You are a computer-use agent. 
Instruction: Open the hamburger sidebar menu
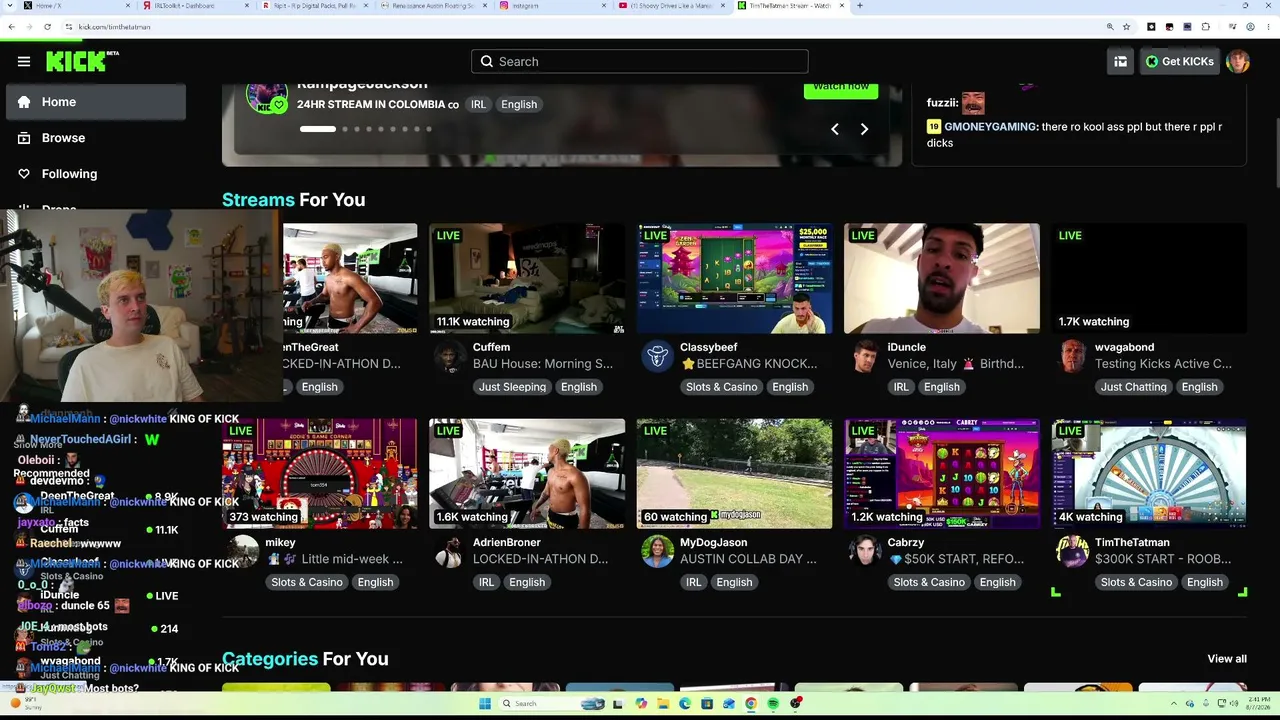pyautogui.click(x=24, y=61)
